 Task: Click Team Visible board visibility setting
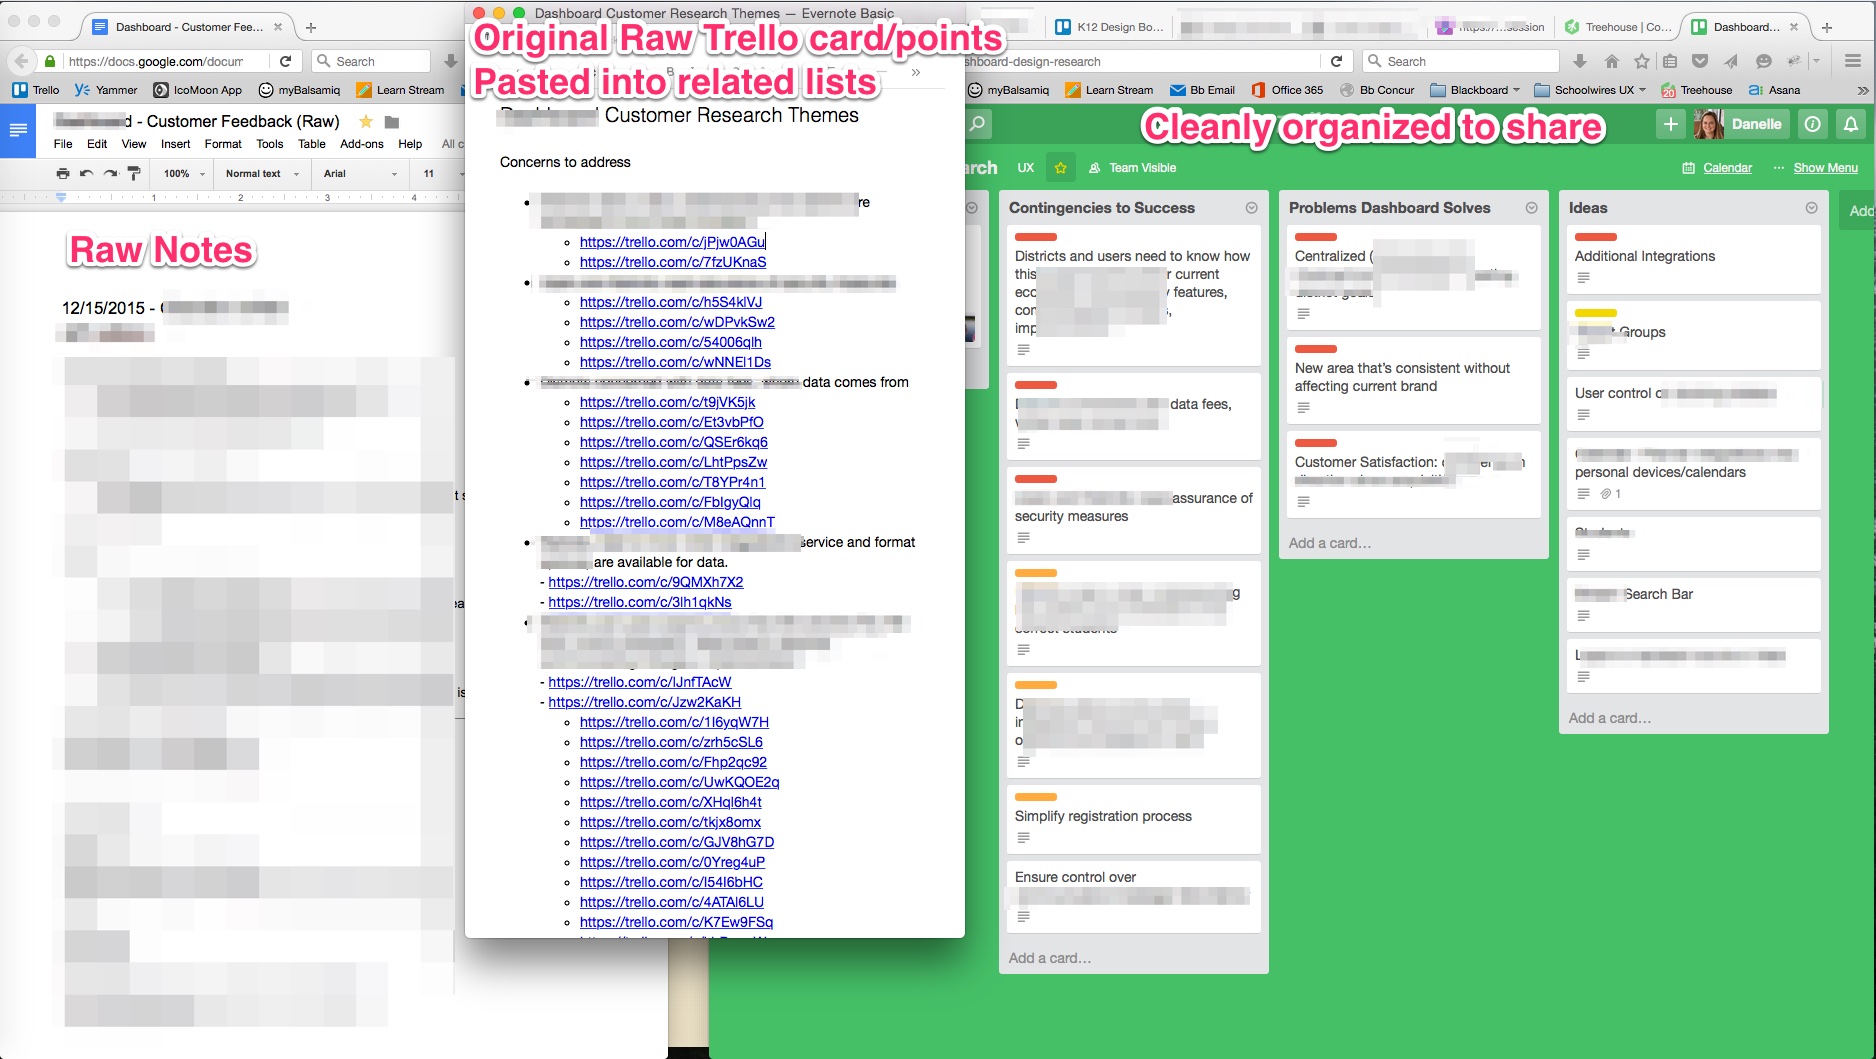[1132, 168]
